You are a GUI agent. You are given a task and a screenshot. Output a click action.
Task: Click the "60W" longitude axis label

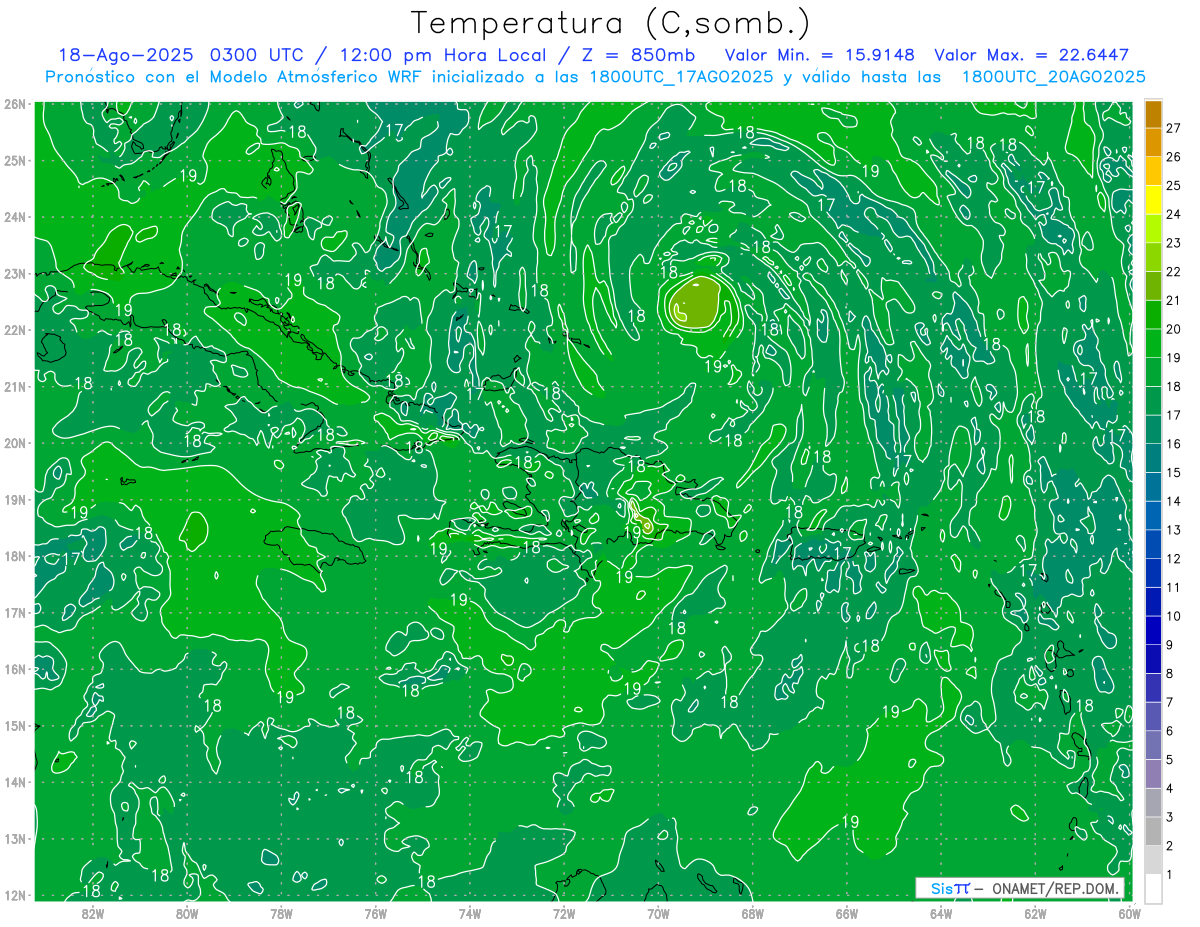1129,913
